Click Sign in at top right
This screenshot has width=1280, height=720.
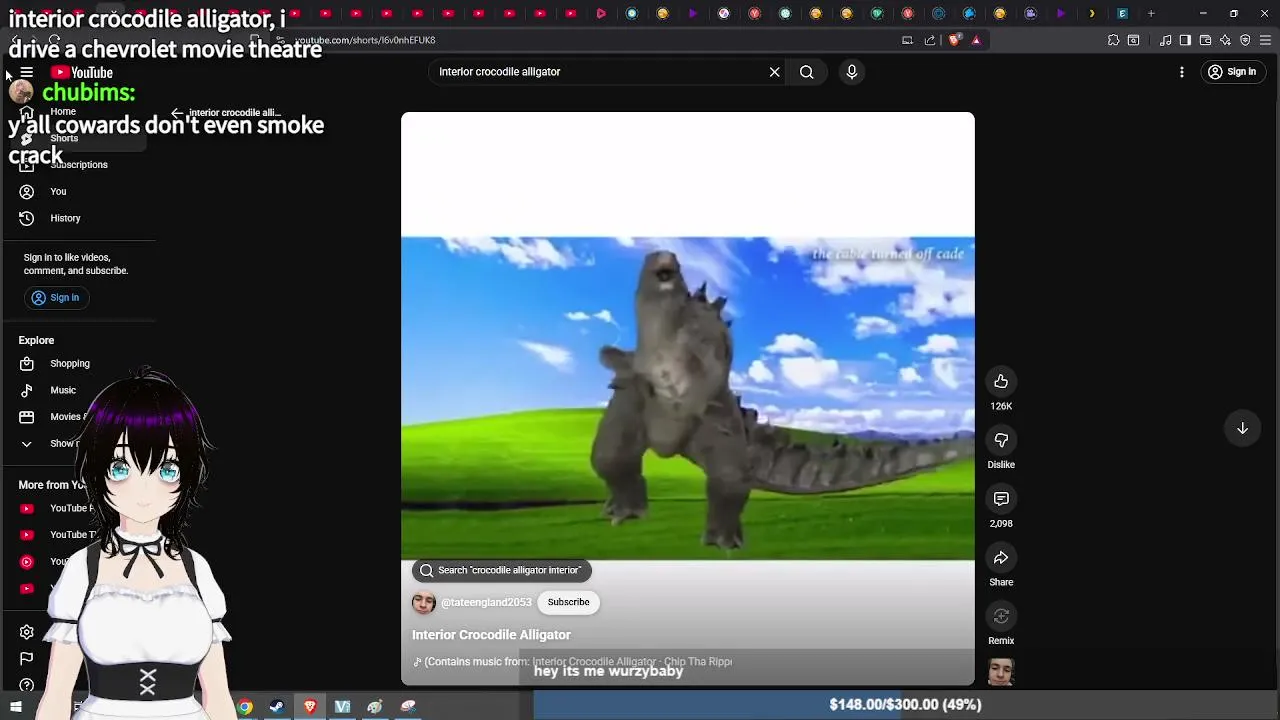tap(1232, 72)
